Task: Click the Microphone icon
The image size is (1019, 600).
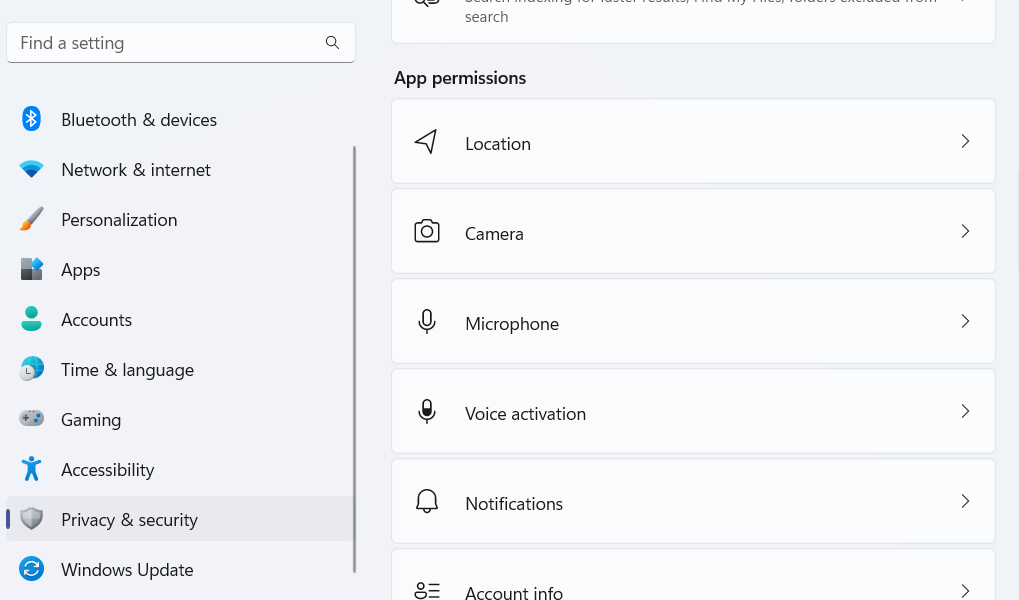Action: [x=427, y=321]
